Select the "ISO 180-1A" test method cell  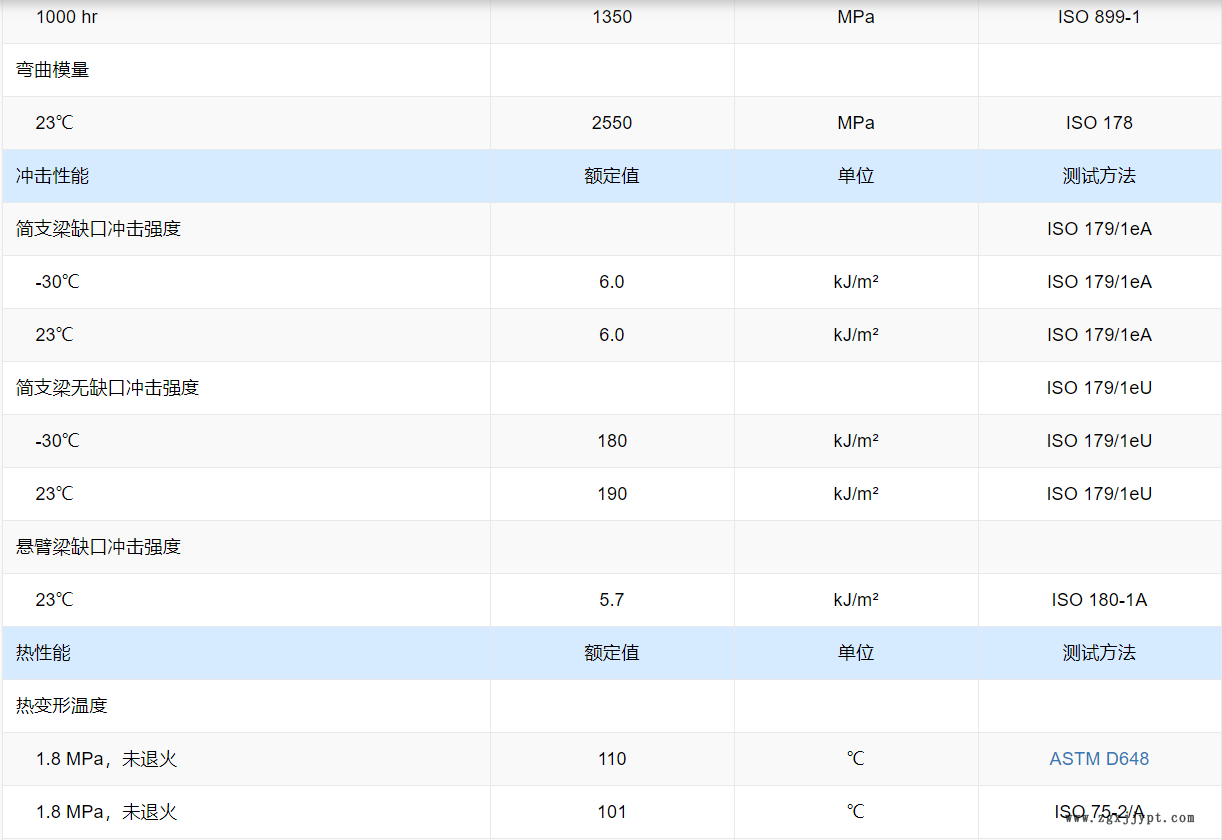[1099, 600]
